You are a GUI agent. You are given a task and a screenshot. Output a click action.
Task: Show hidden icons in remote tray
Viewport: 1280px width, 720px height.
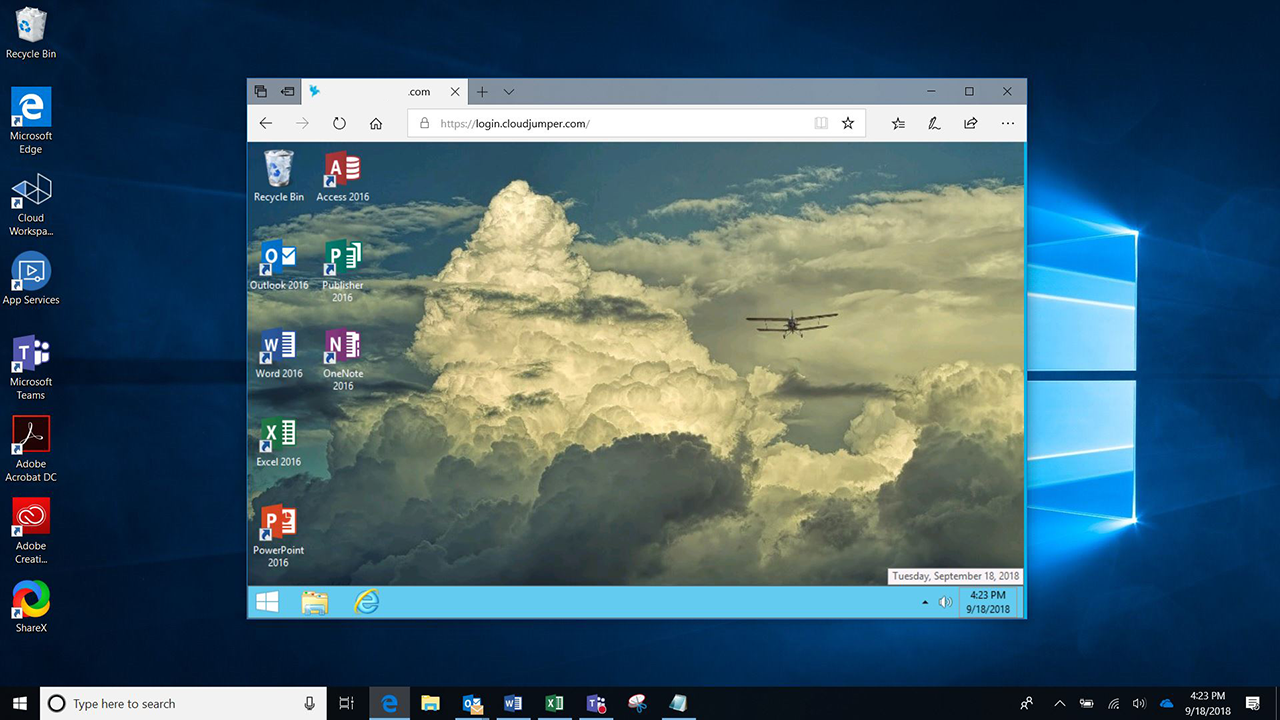[924, 603]
